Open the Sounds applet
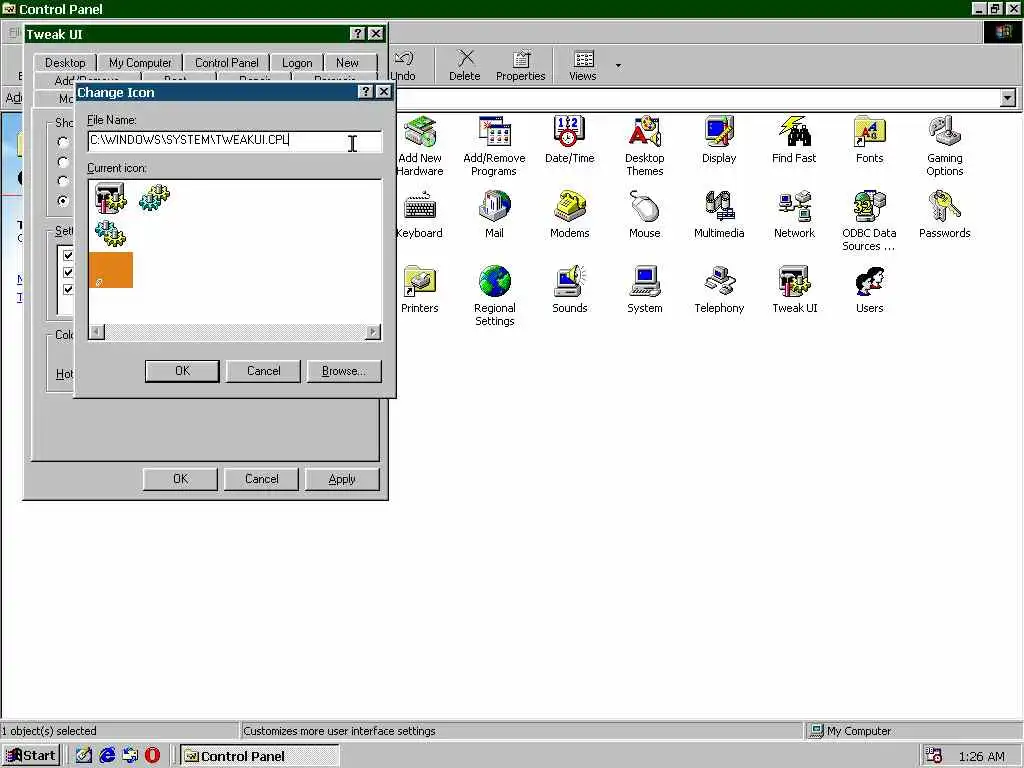Image resolution: width=1024 pixels, height=768 pixels. 569,289
